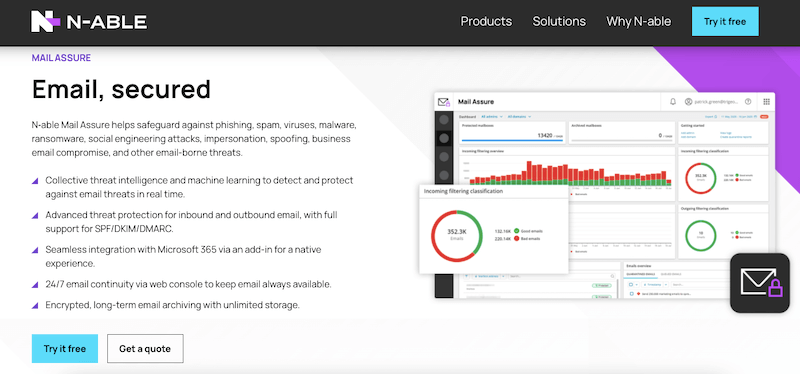
Task: Open the Timestamp filter dropdown
Action: click(654, 284)
